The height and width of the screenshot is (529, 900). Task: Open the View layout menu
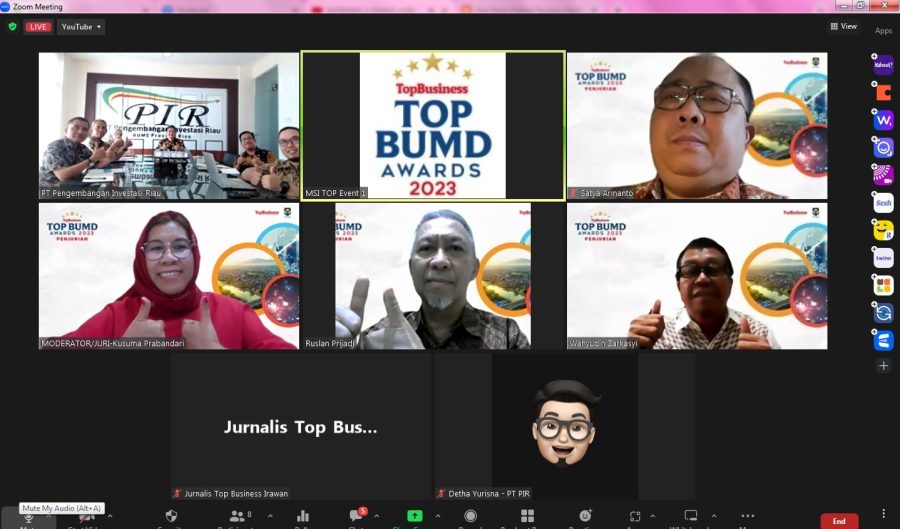click(x=843, y=26)
